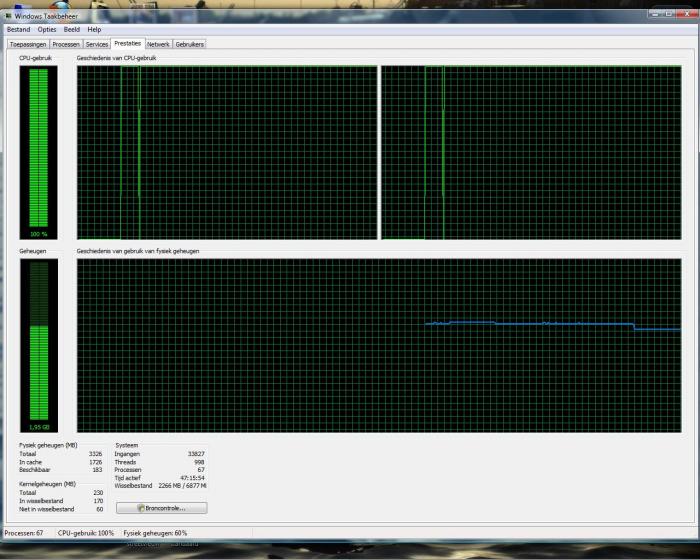Open the Help menu
This screenshot has height=560, width=700.
[94, 29]
